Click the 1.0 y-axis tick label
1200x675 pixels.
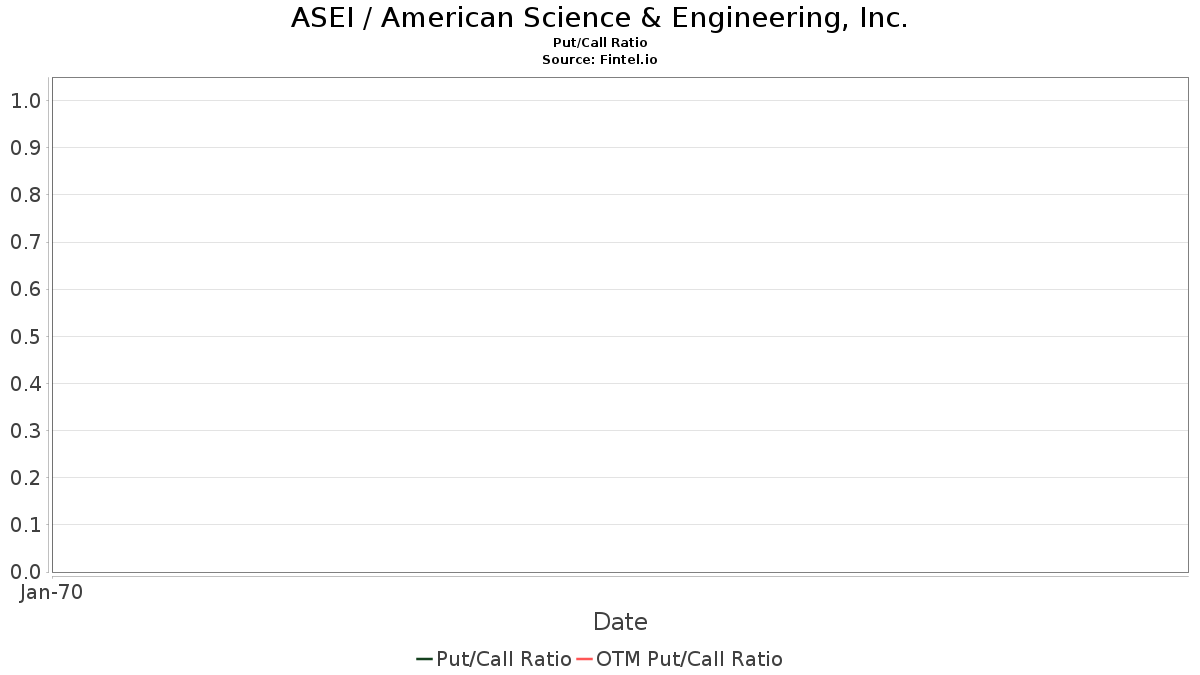pyautogui.click(x=25, y=101)
